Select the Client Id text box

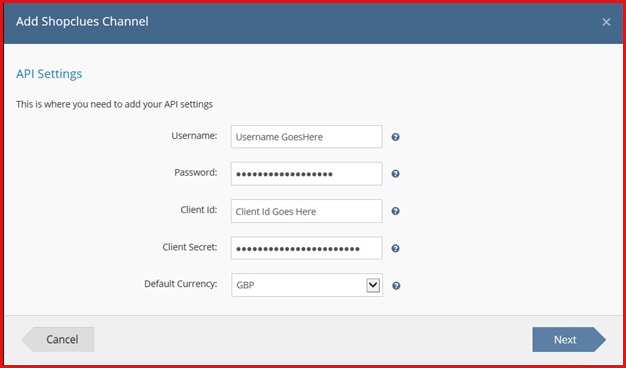point(306,211)
